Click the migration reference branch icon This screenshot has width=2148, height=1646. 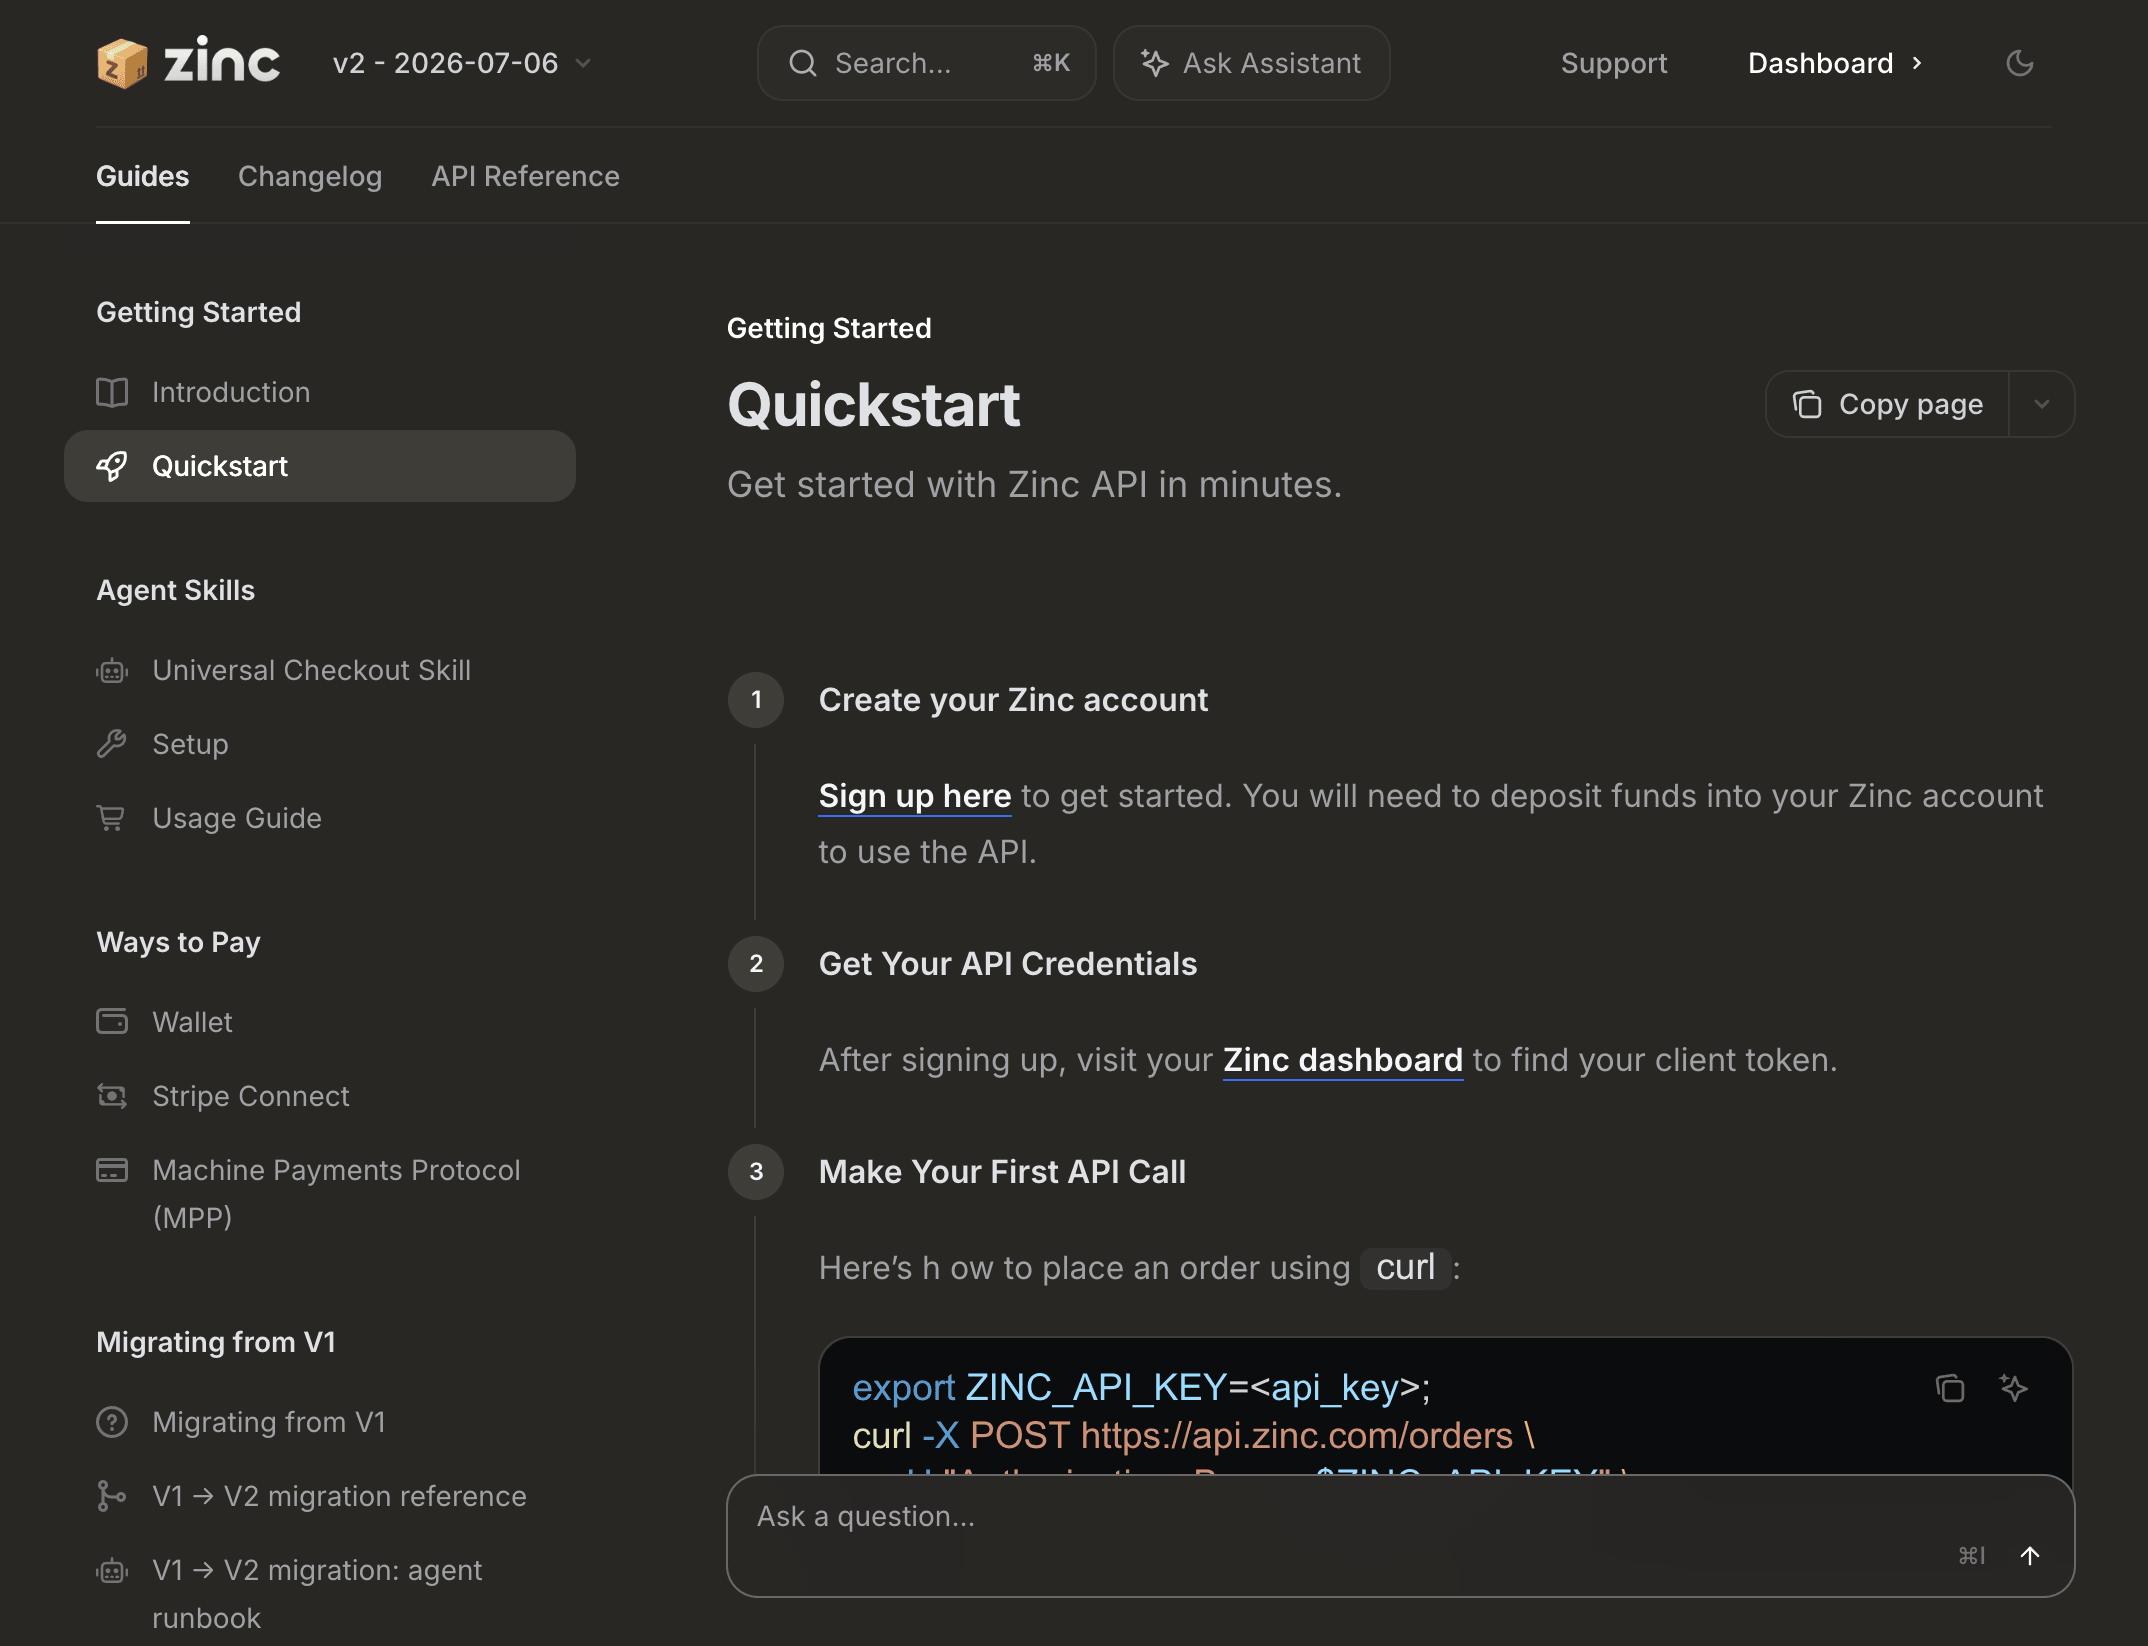point(112,1496)
